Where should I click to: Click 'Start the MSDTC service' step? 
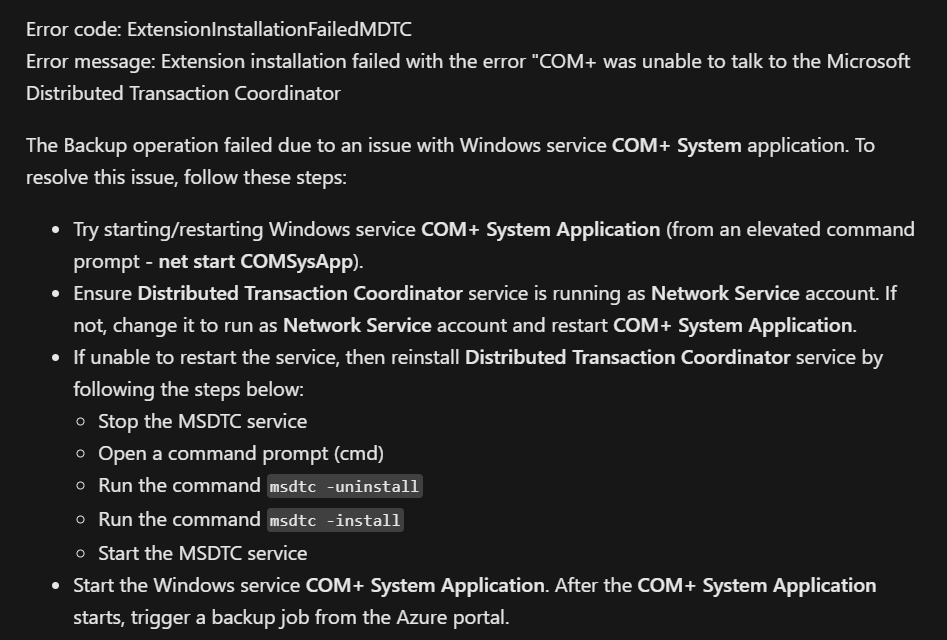[202, 553]
